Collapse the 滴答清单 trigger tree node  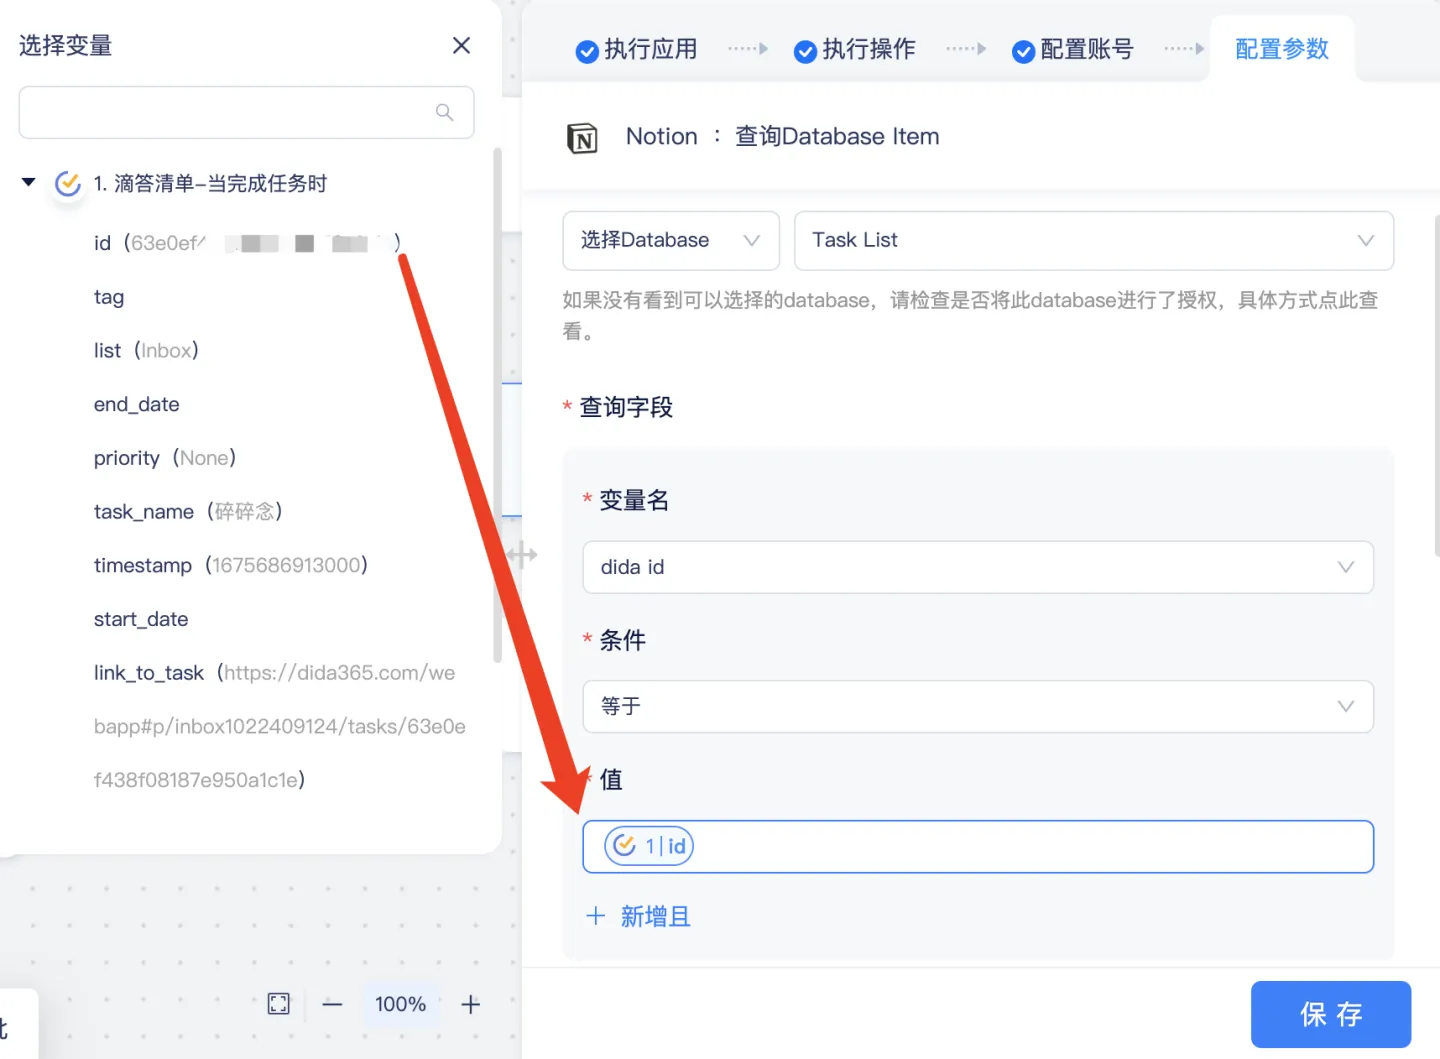pos(29,182)
